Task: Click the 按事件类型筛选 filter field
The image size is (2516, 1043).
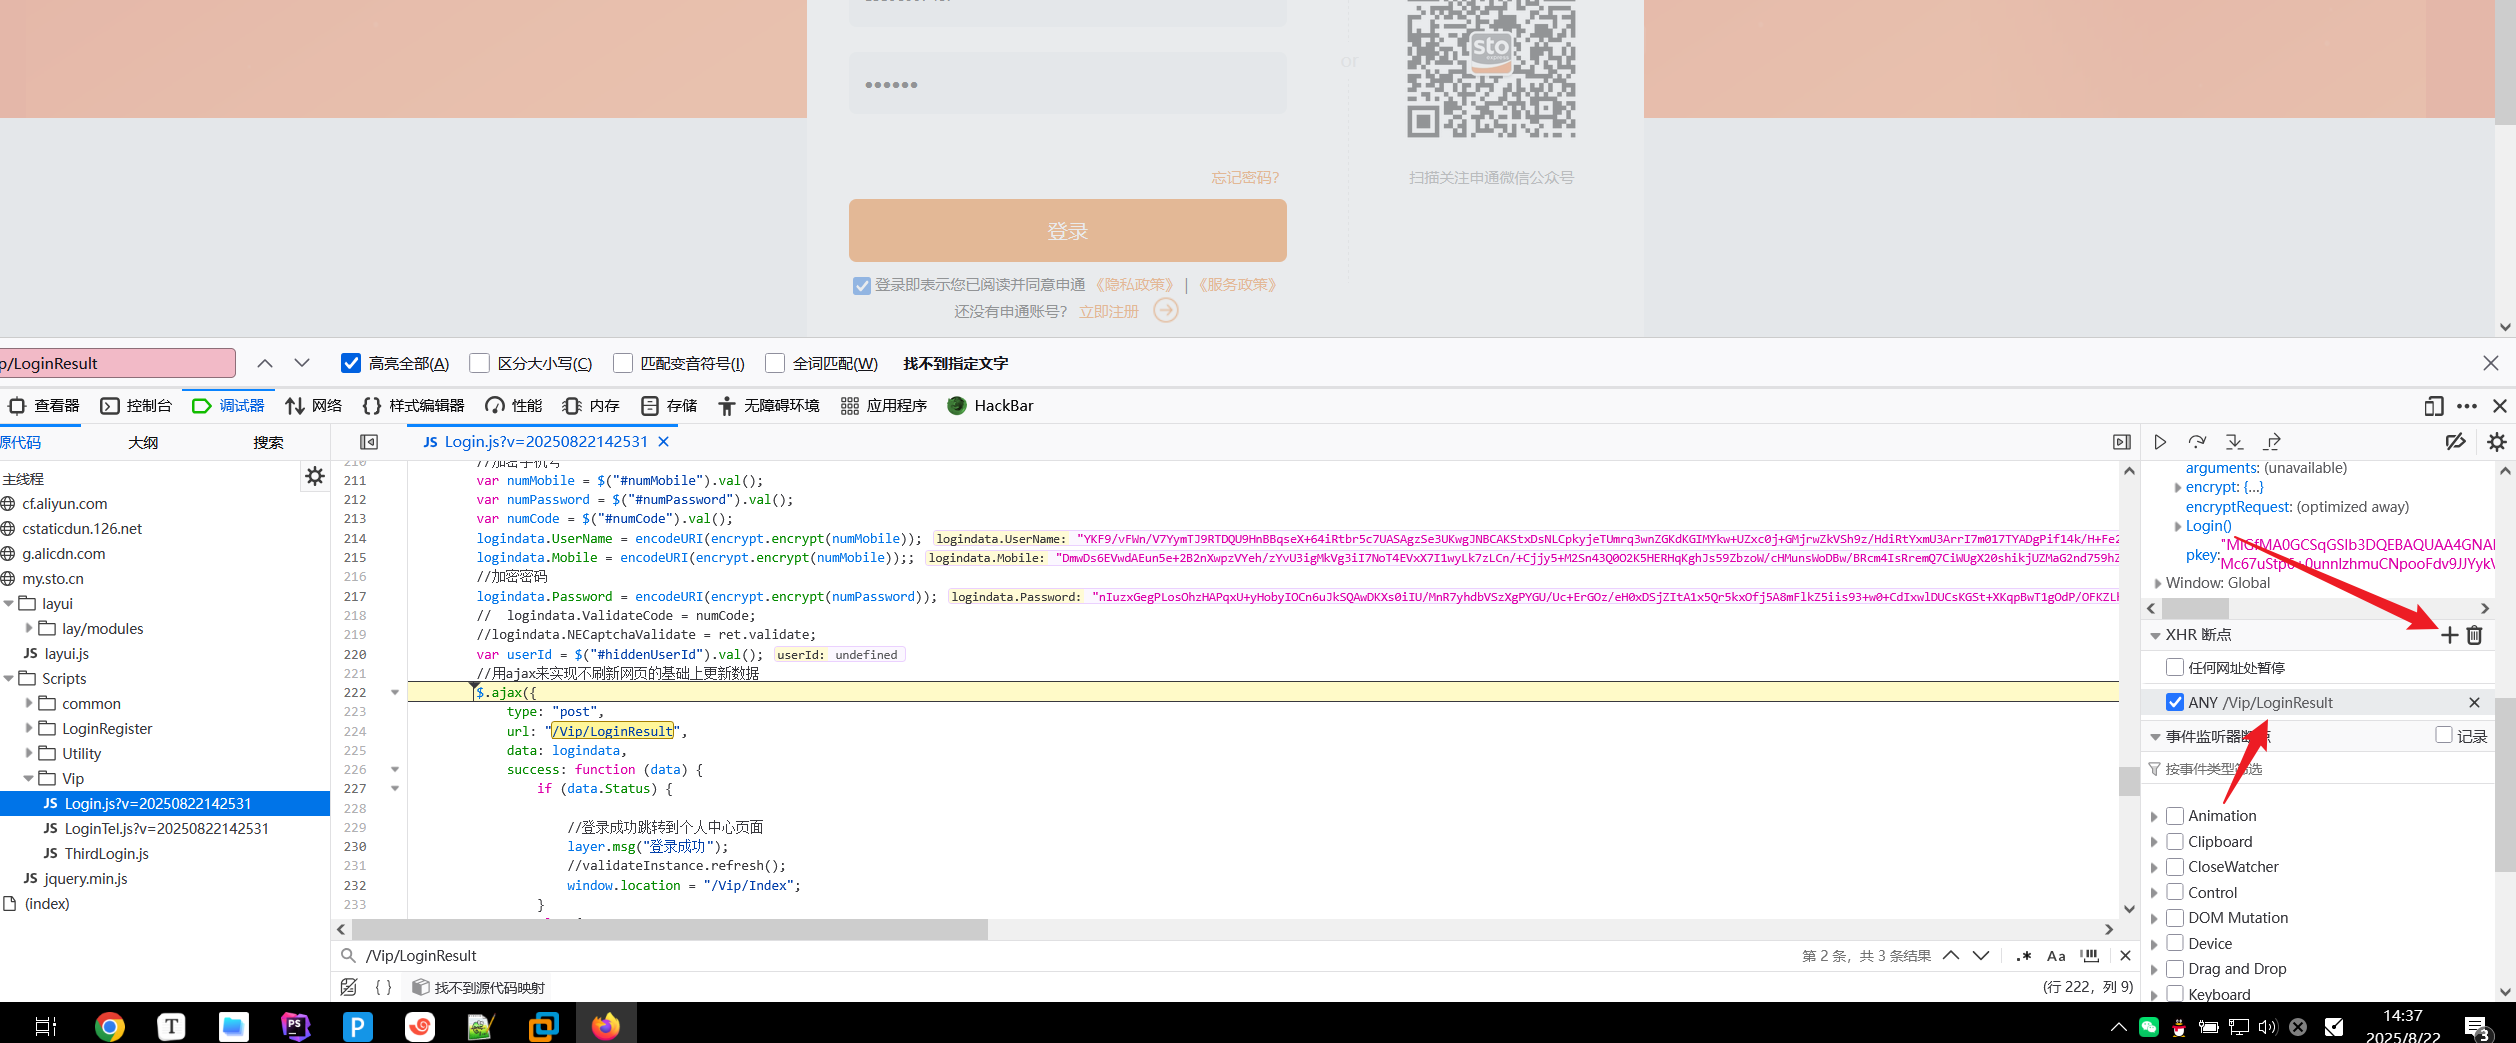Action: (2320, 768)
